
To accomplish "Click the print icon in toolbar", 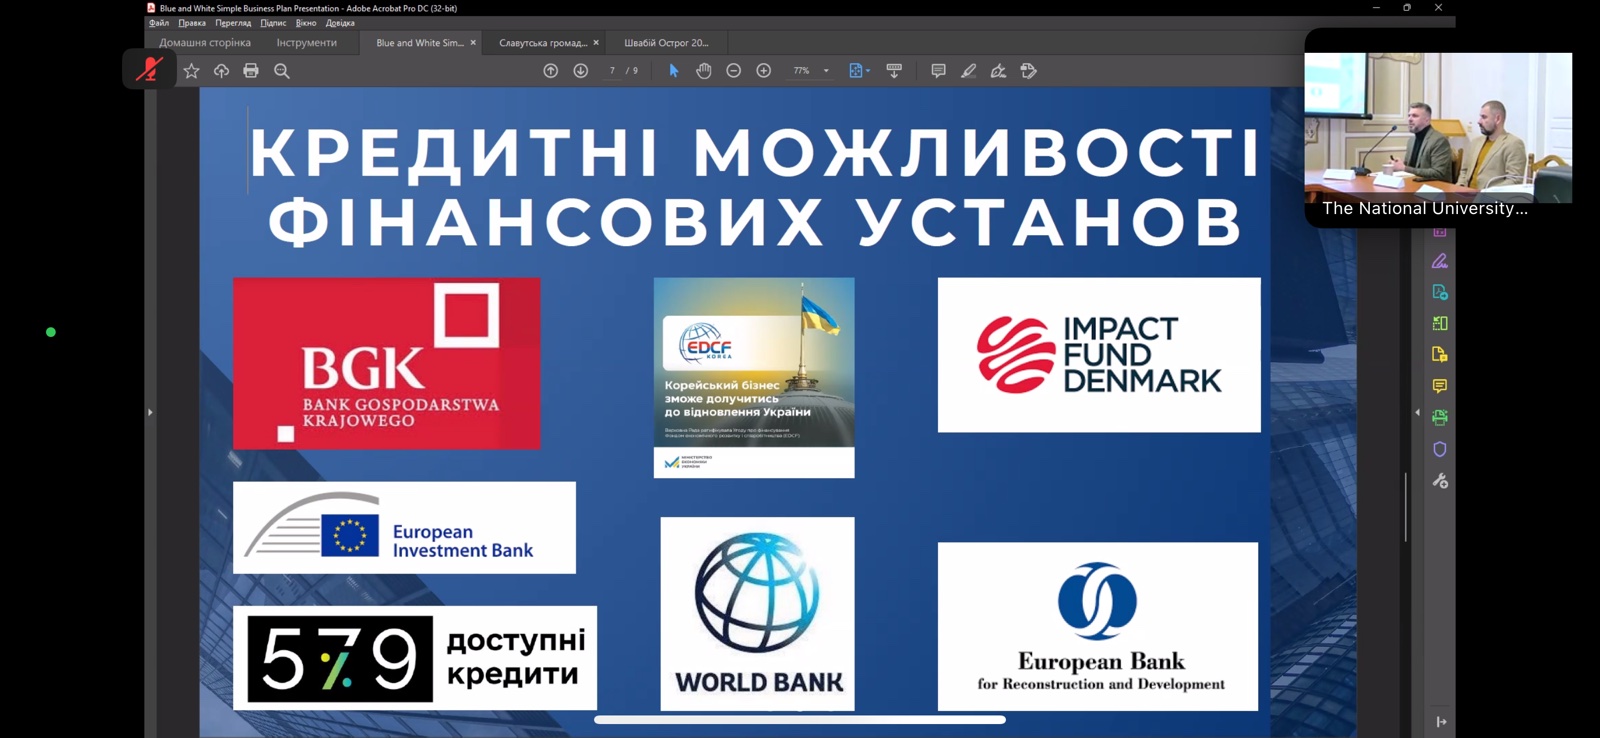I will point(251,71).
